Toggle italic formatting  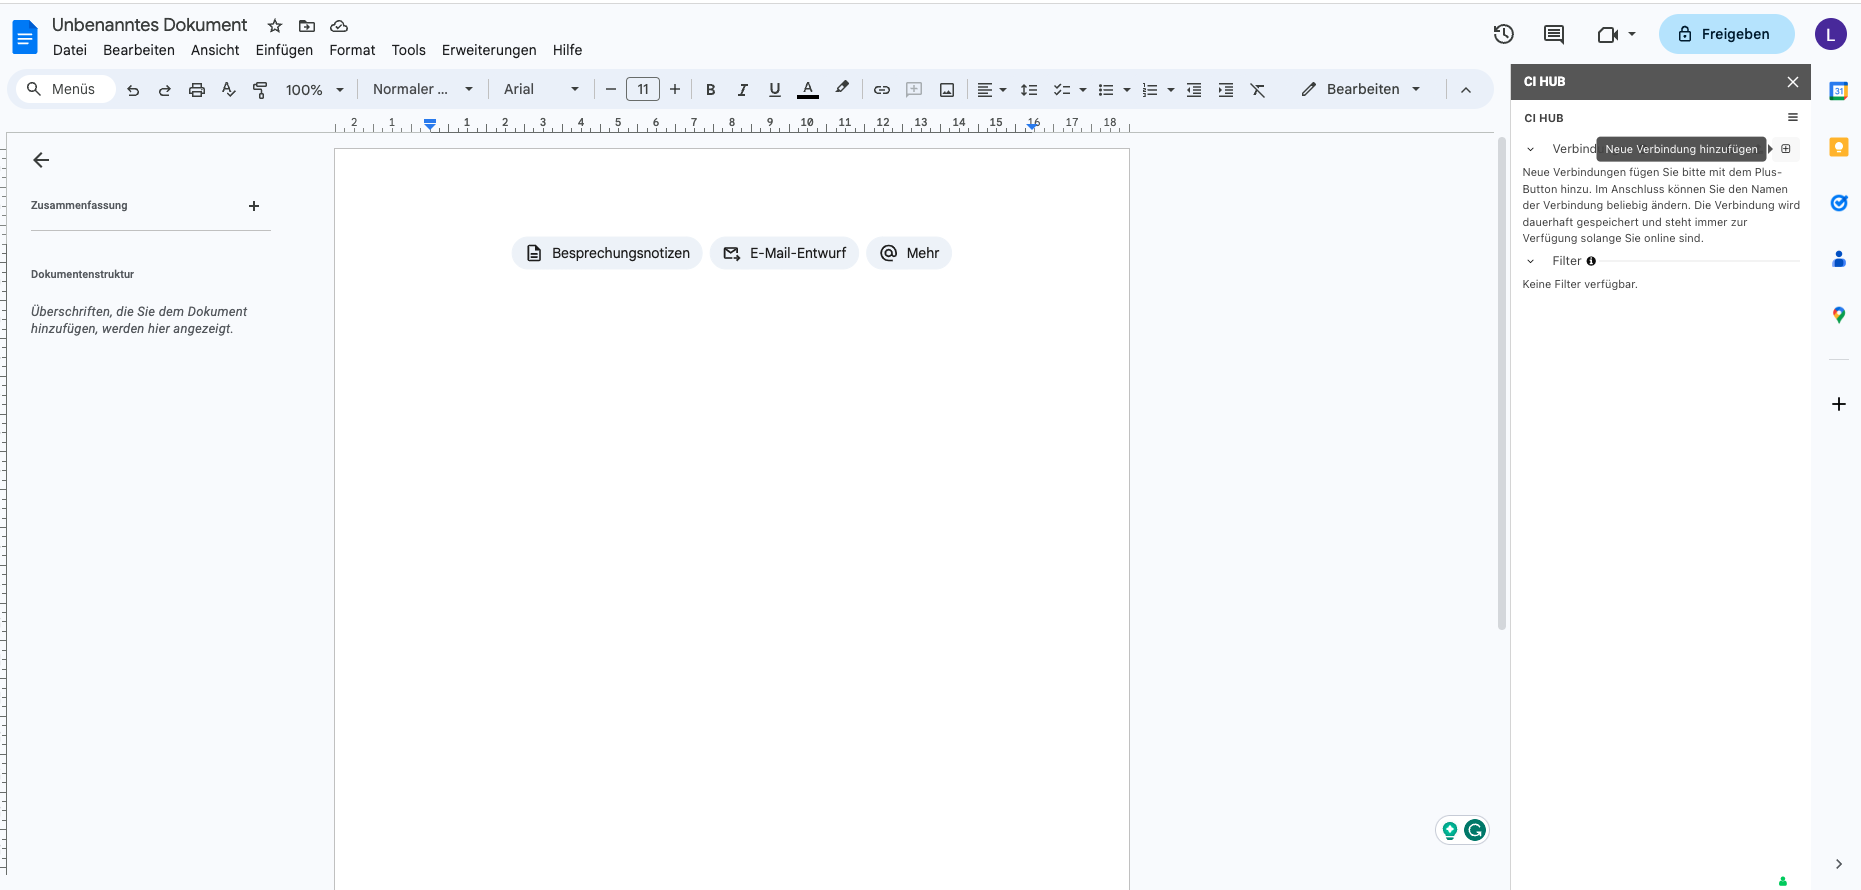[743, 90]
